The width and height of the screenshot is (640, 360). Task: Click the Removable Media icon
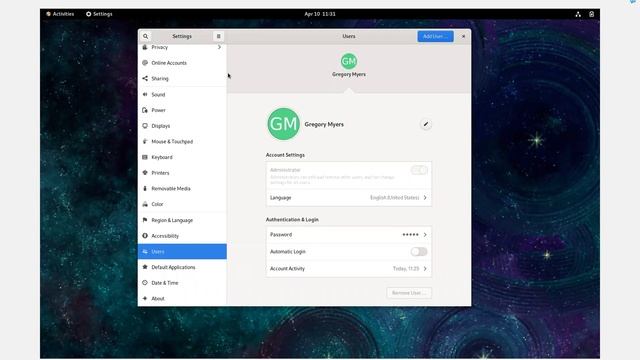coord(145,189)
